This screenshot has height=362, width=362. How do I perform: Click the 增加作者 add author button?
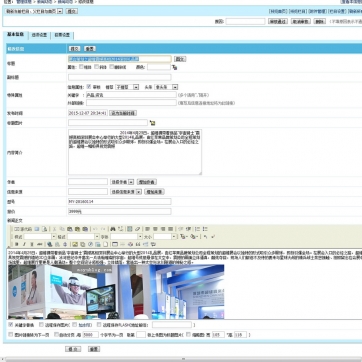[x=147, y=182]
